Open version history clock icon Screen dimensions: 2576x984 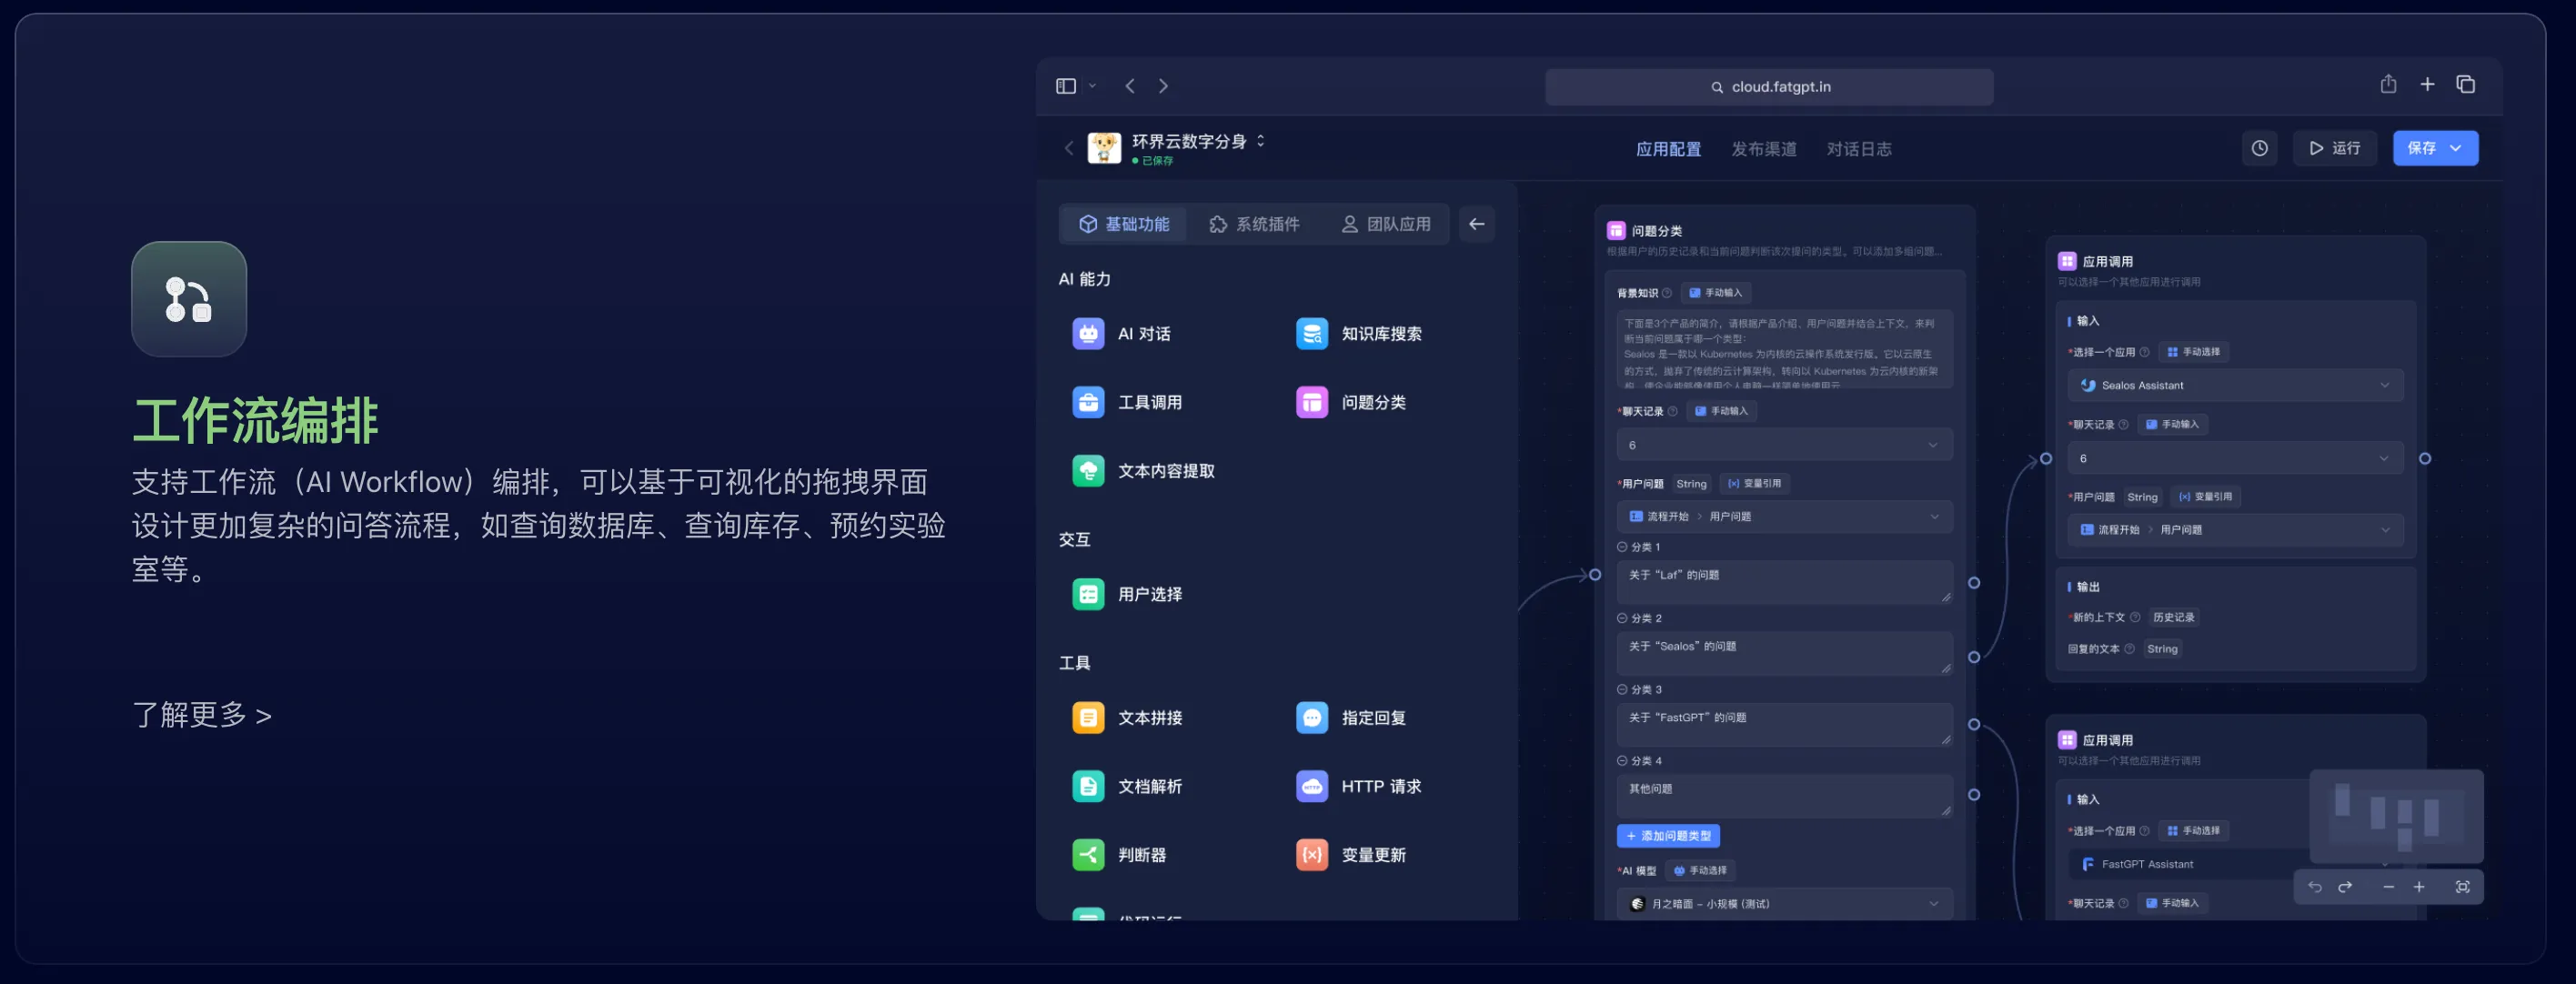[x=2259, y=148]
